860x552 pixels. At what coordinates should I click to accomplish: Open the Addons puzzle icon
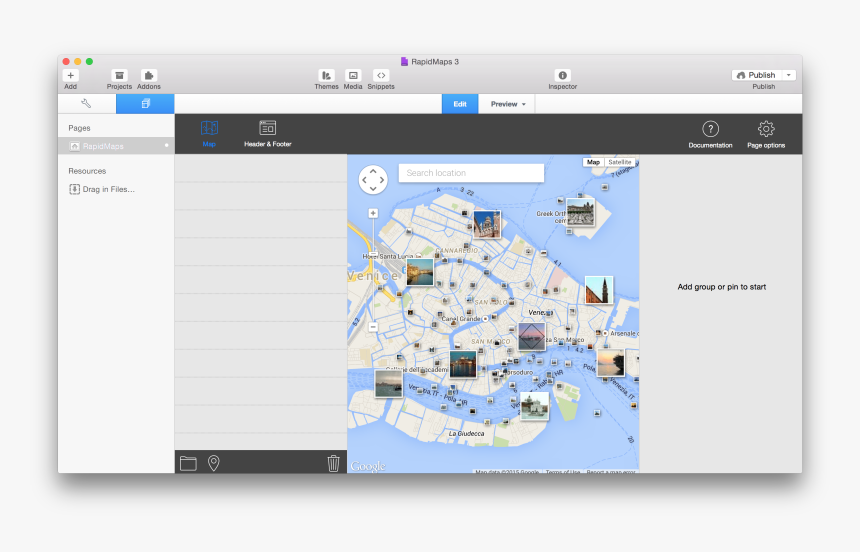click(x=149, y=75)
